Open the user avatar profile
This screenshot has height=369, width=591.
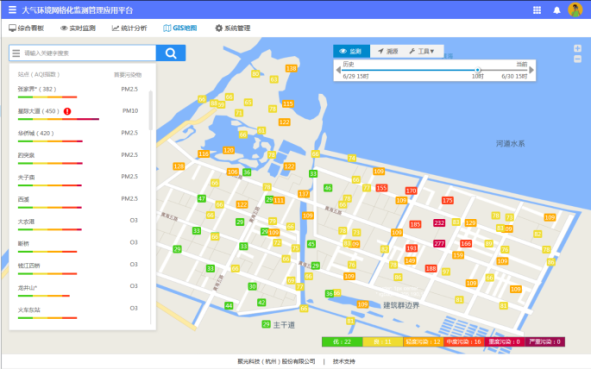click(575, 10)
